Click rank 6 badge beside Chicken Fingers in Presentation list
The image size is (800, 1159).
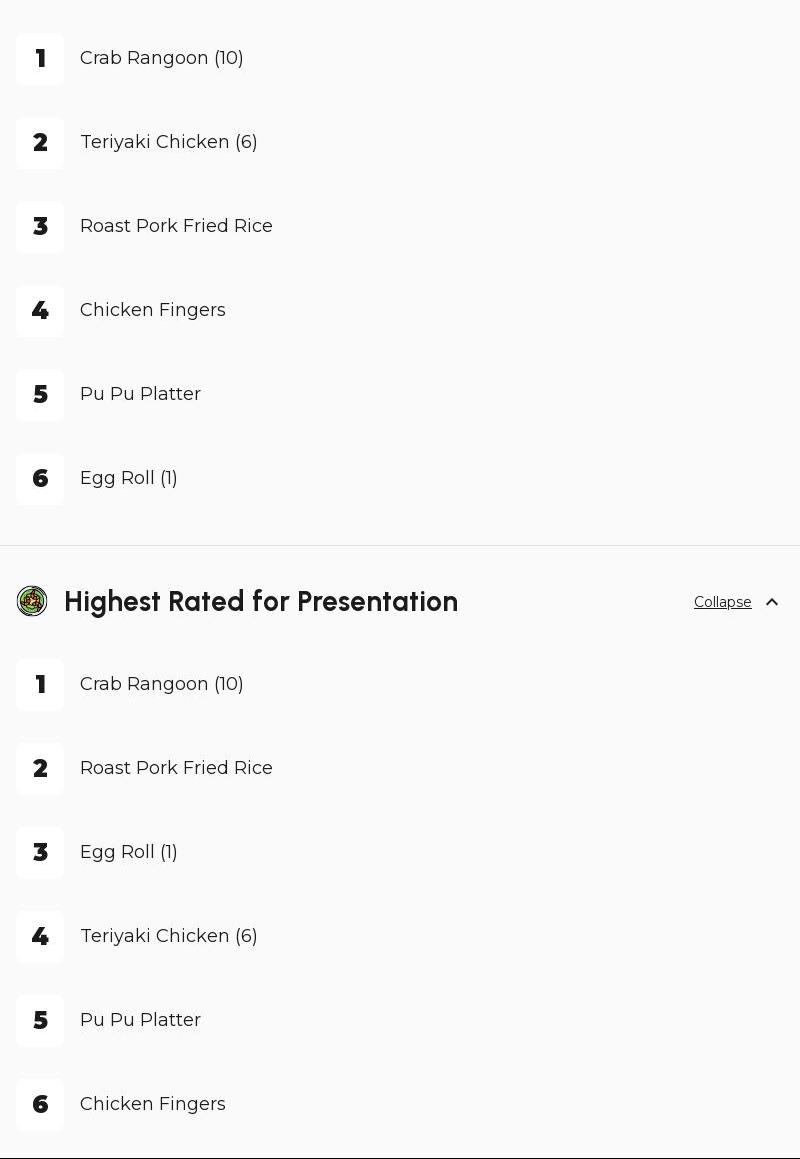40,1105
